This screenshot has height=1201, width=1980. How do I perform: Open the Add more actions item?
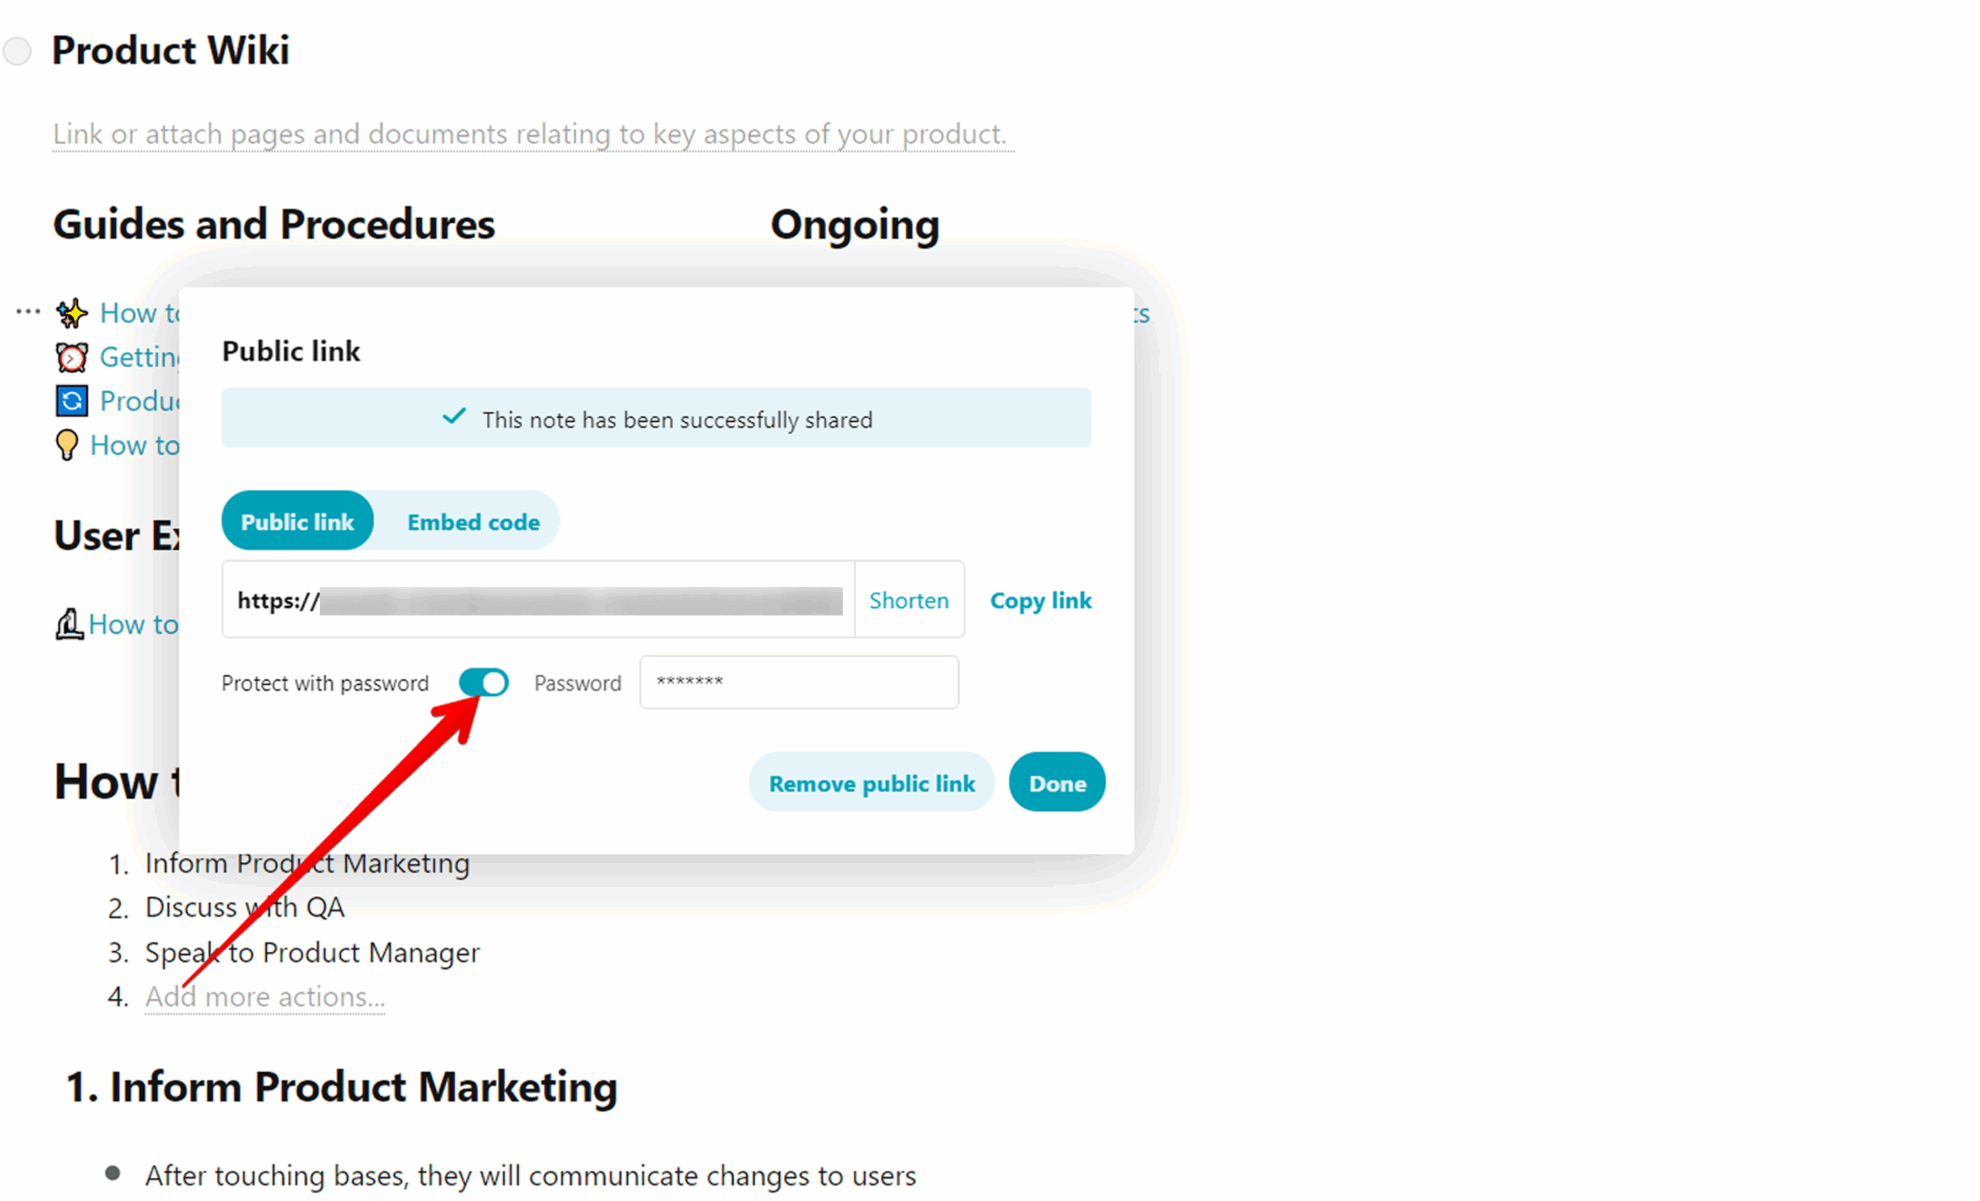263,996
